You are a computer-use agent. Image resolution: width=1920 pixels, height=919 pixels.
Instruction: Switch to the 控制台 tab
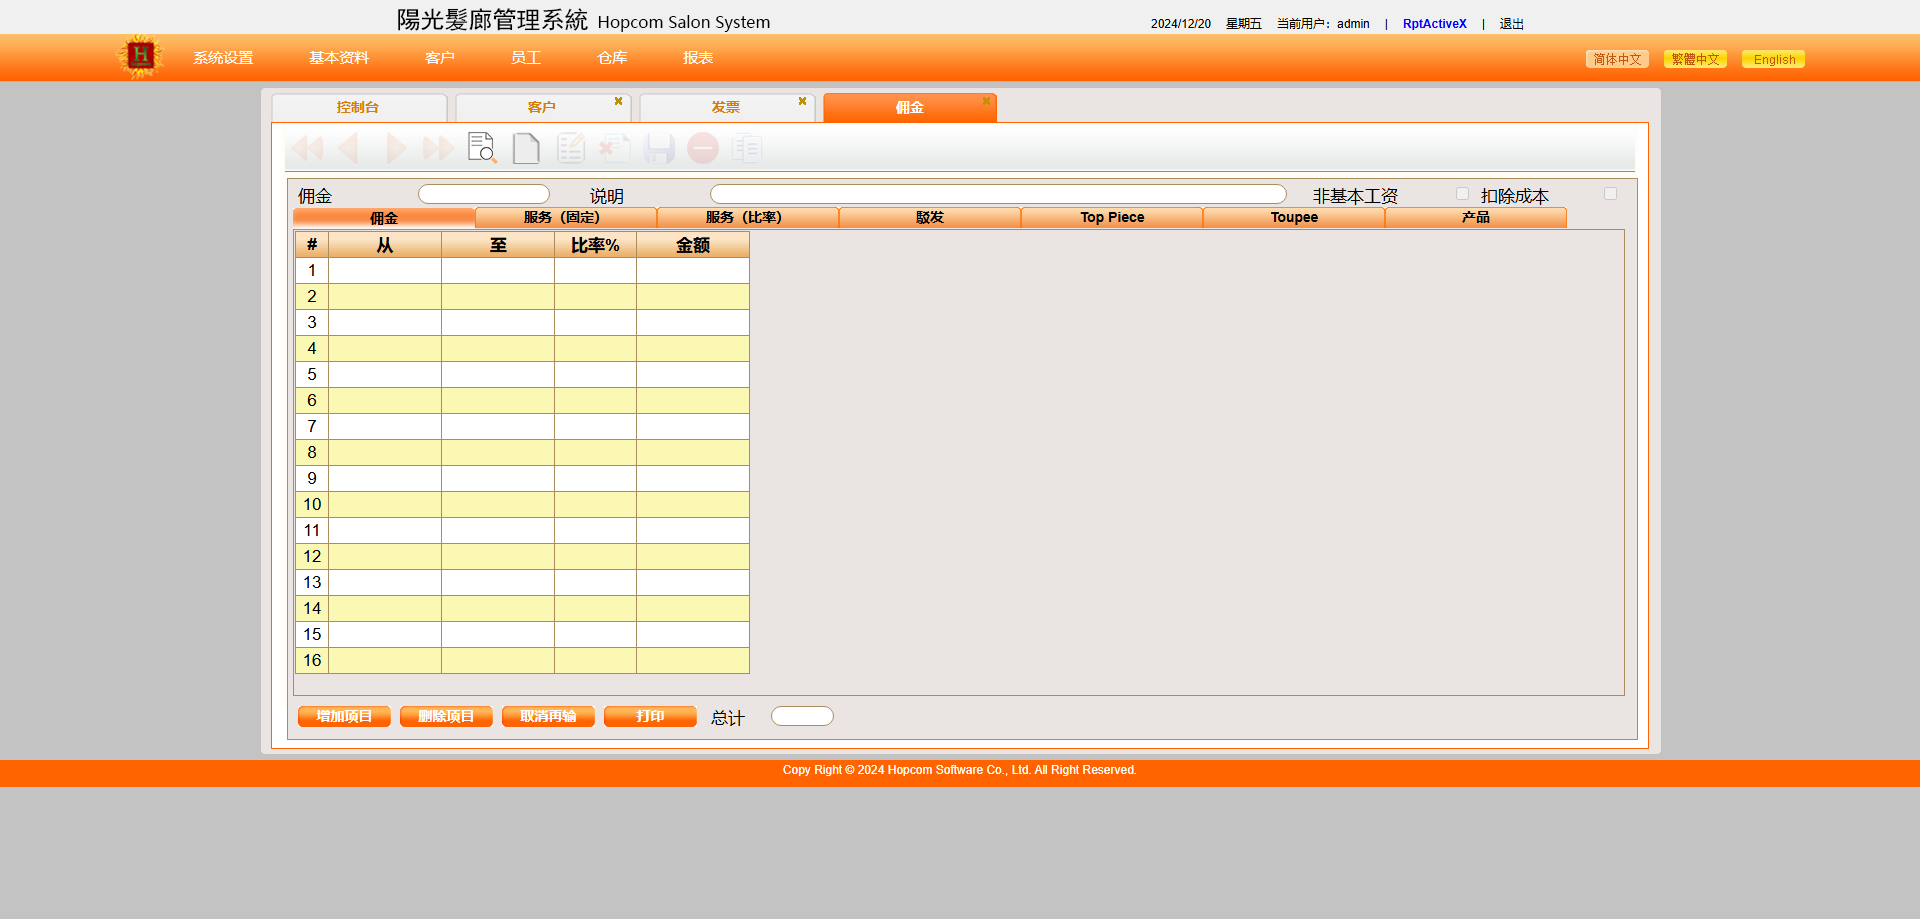point(358,107)
